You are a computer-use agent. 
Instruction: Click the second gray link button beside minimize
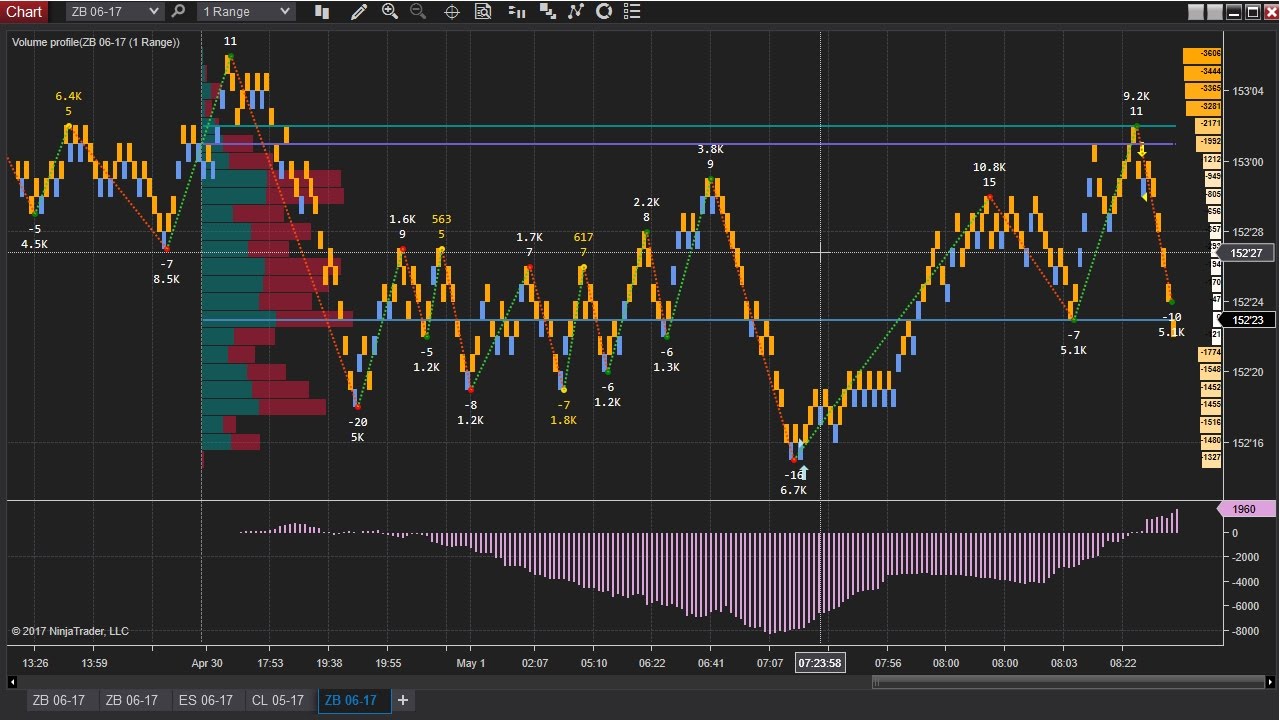pyautogui.click(x=1215, y=12)
